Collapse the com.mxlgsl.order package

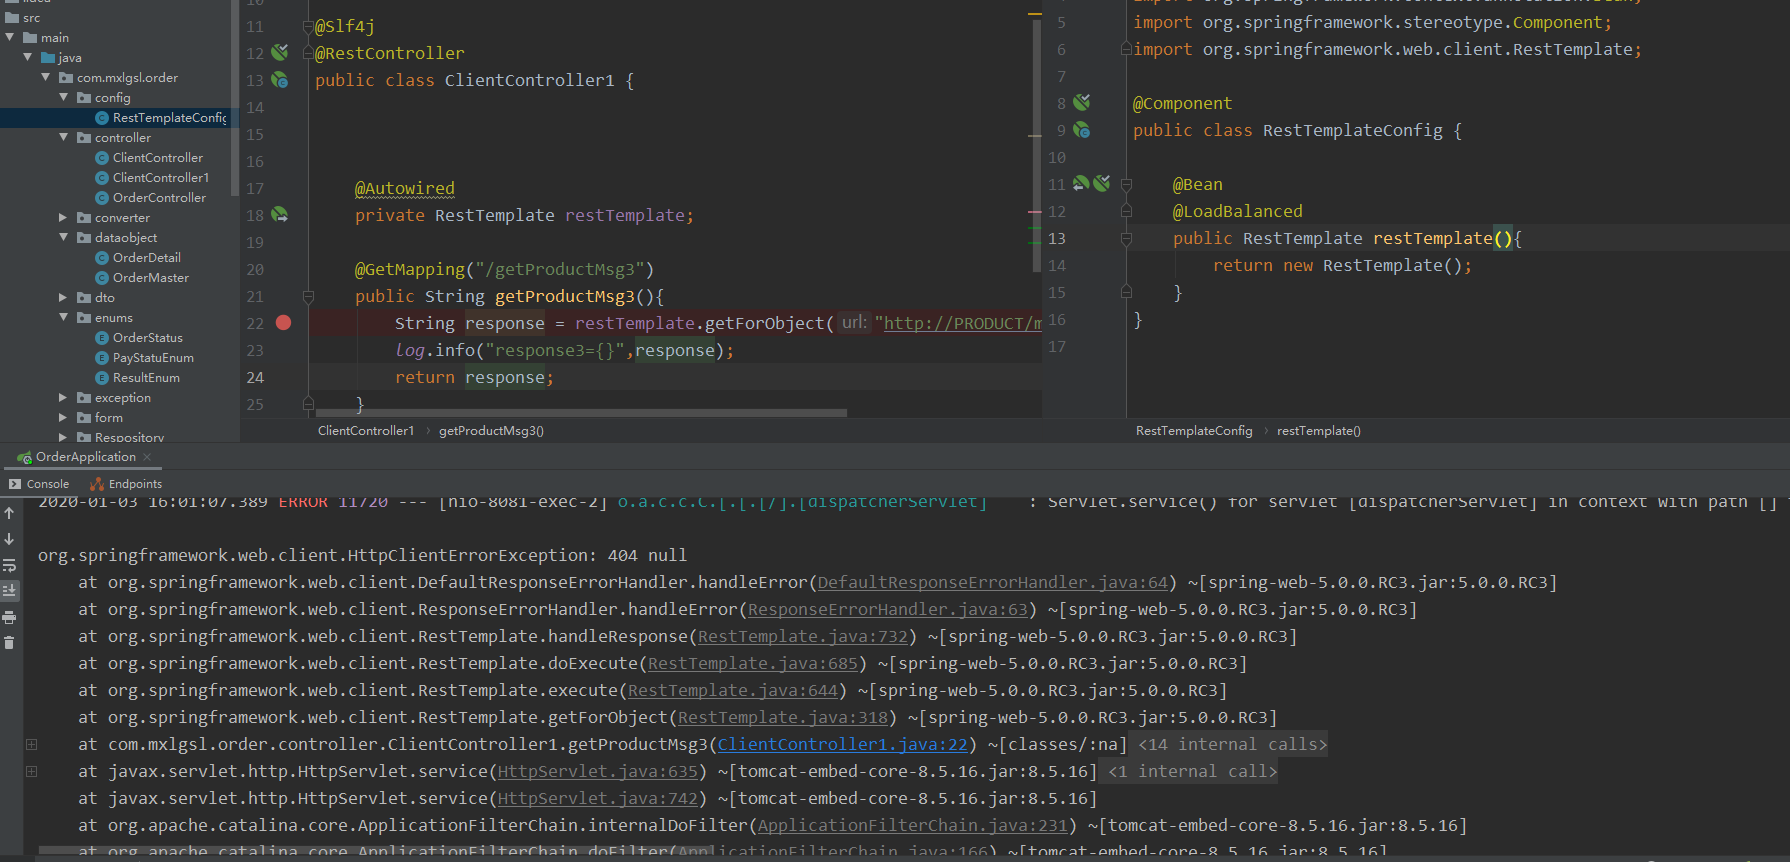click(x=46, y=78)
